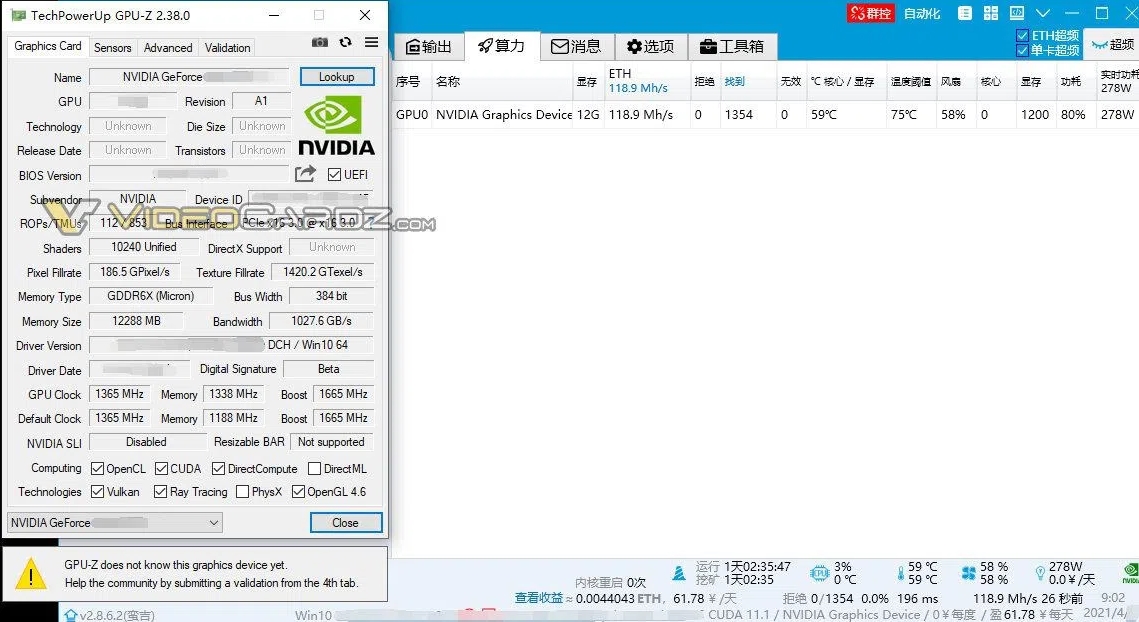Click the GPU-Z refresh icon
The width and height of the screenshot is (1139, 622).
tap(345, 43)
